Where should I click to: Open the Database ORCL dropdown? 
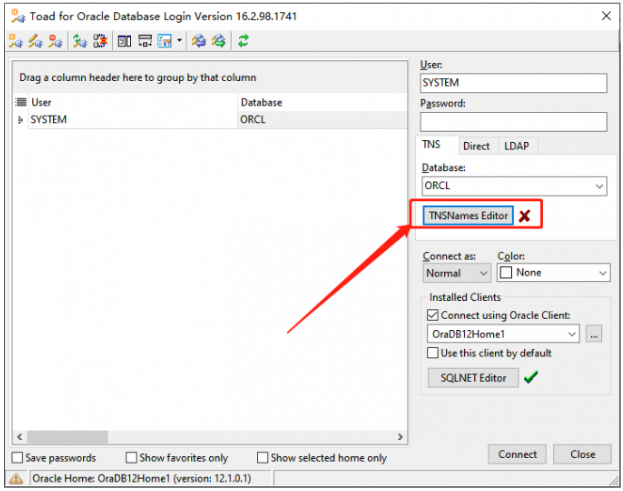[599, 186]
